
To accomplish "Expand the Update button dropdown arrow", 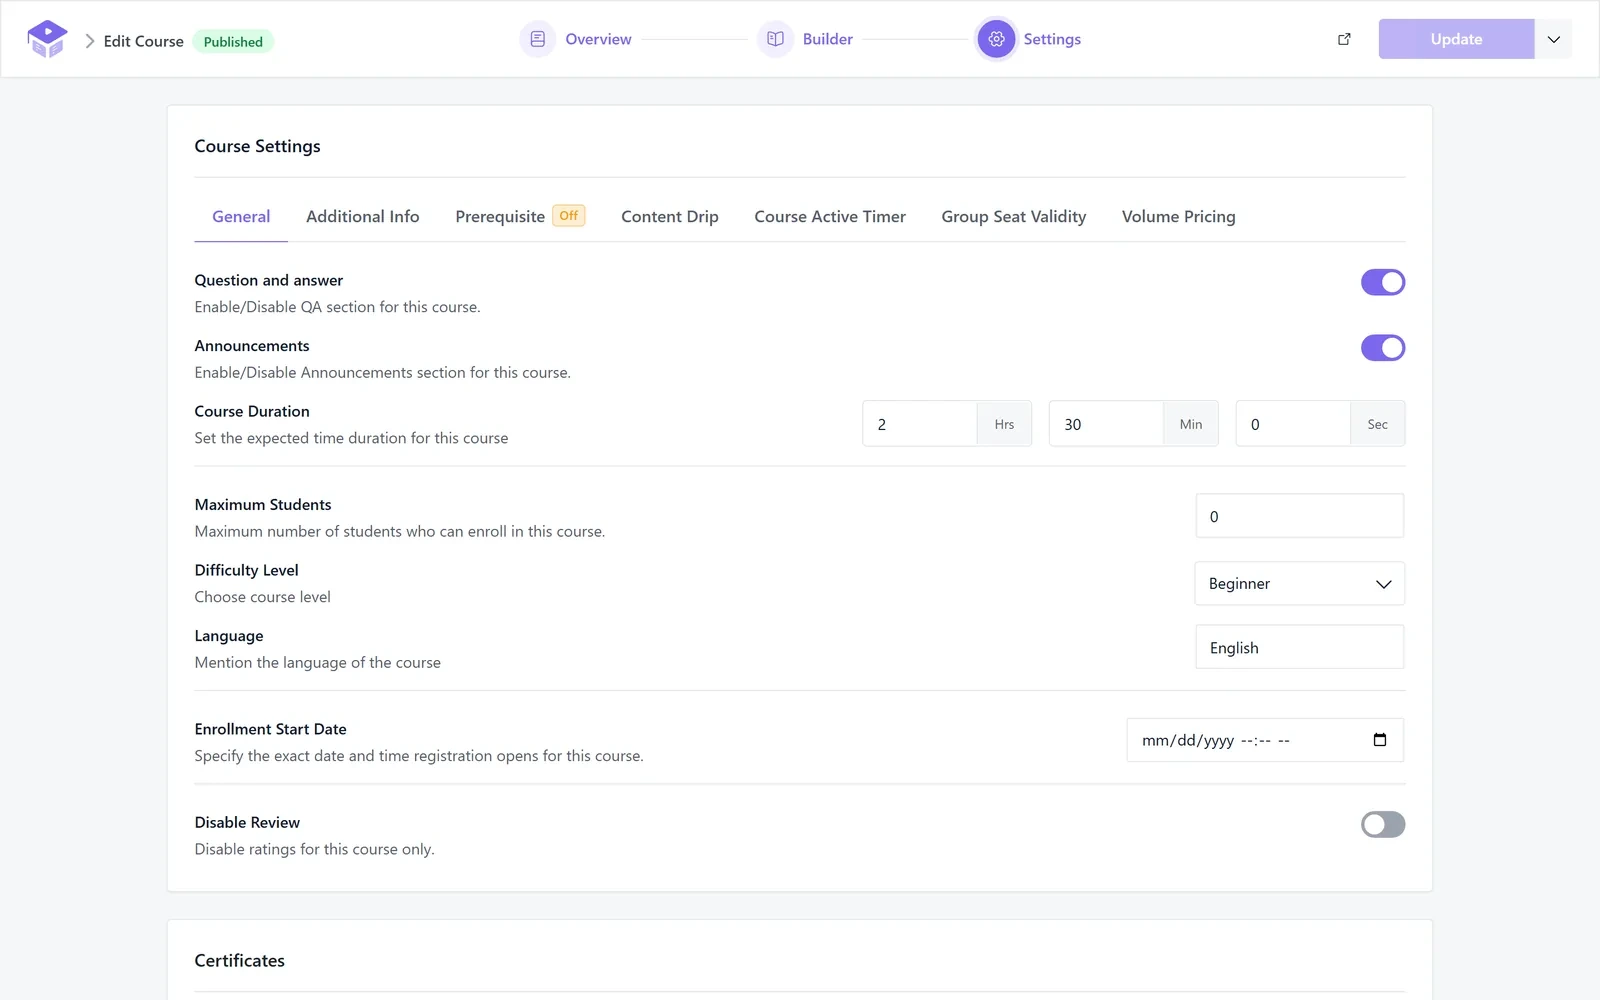I will (x=1553, y=39).
